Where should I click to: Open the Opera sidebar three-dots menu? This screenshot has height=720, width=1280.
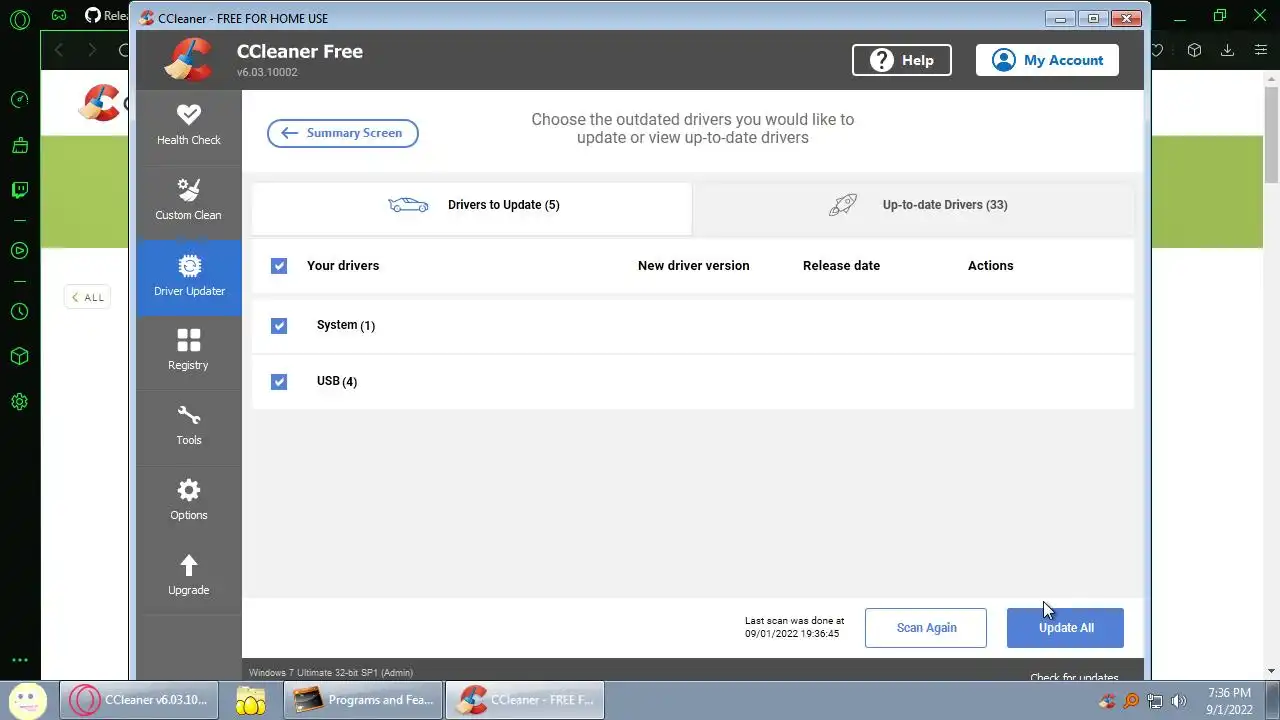pos(19,660)
